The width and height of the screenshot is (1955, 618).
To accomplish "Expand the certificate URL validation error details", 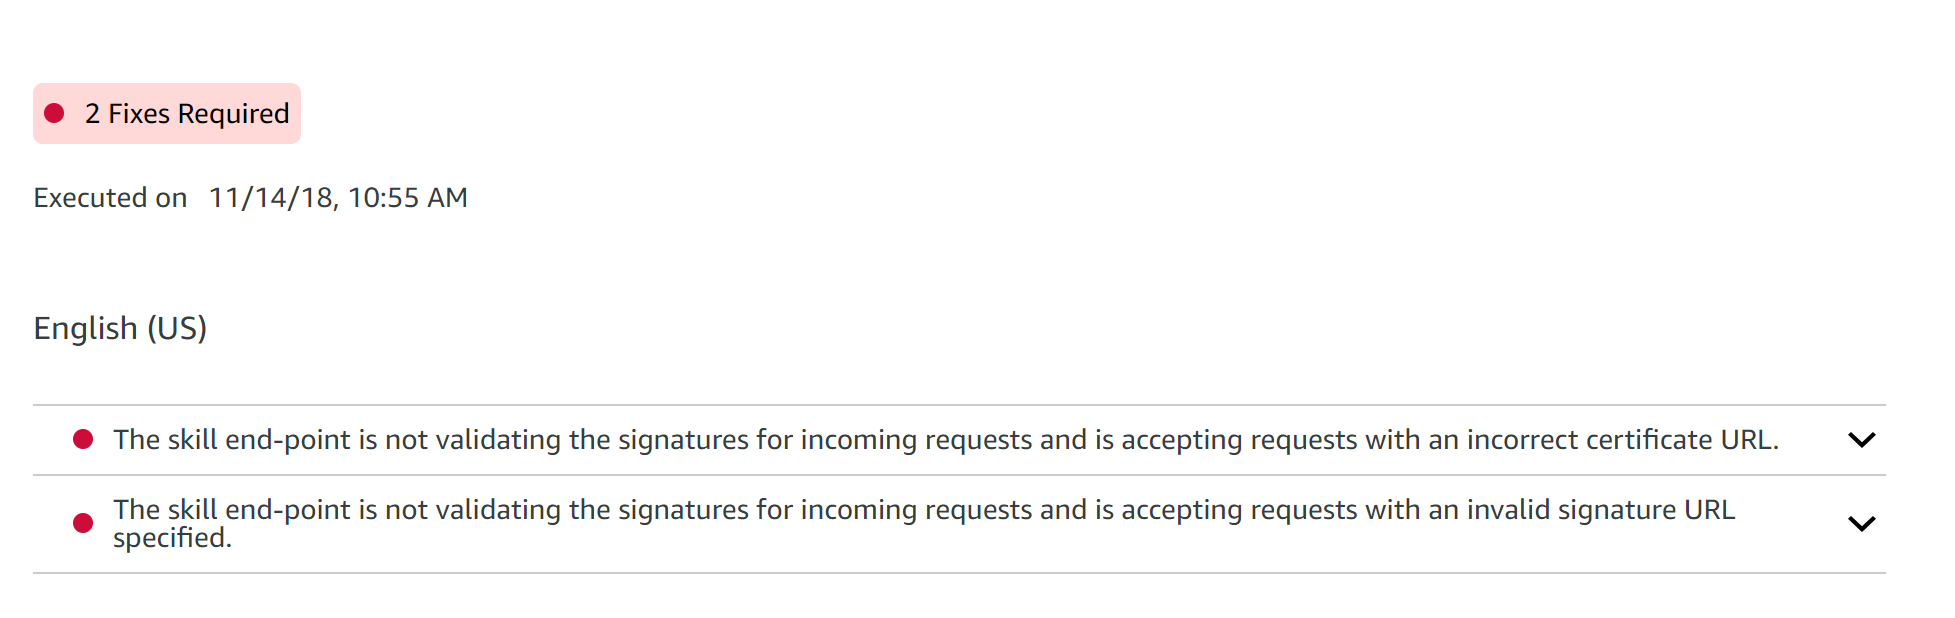I will (1861, 440).
